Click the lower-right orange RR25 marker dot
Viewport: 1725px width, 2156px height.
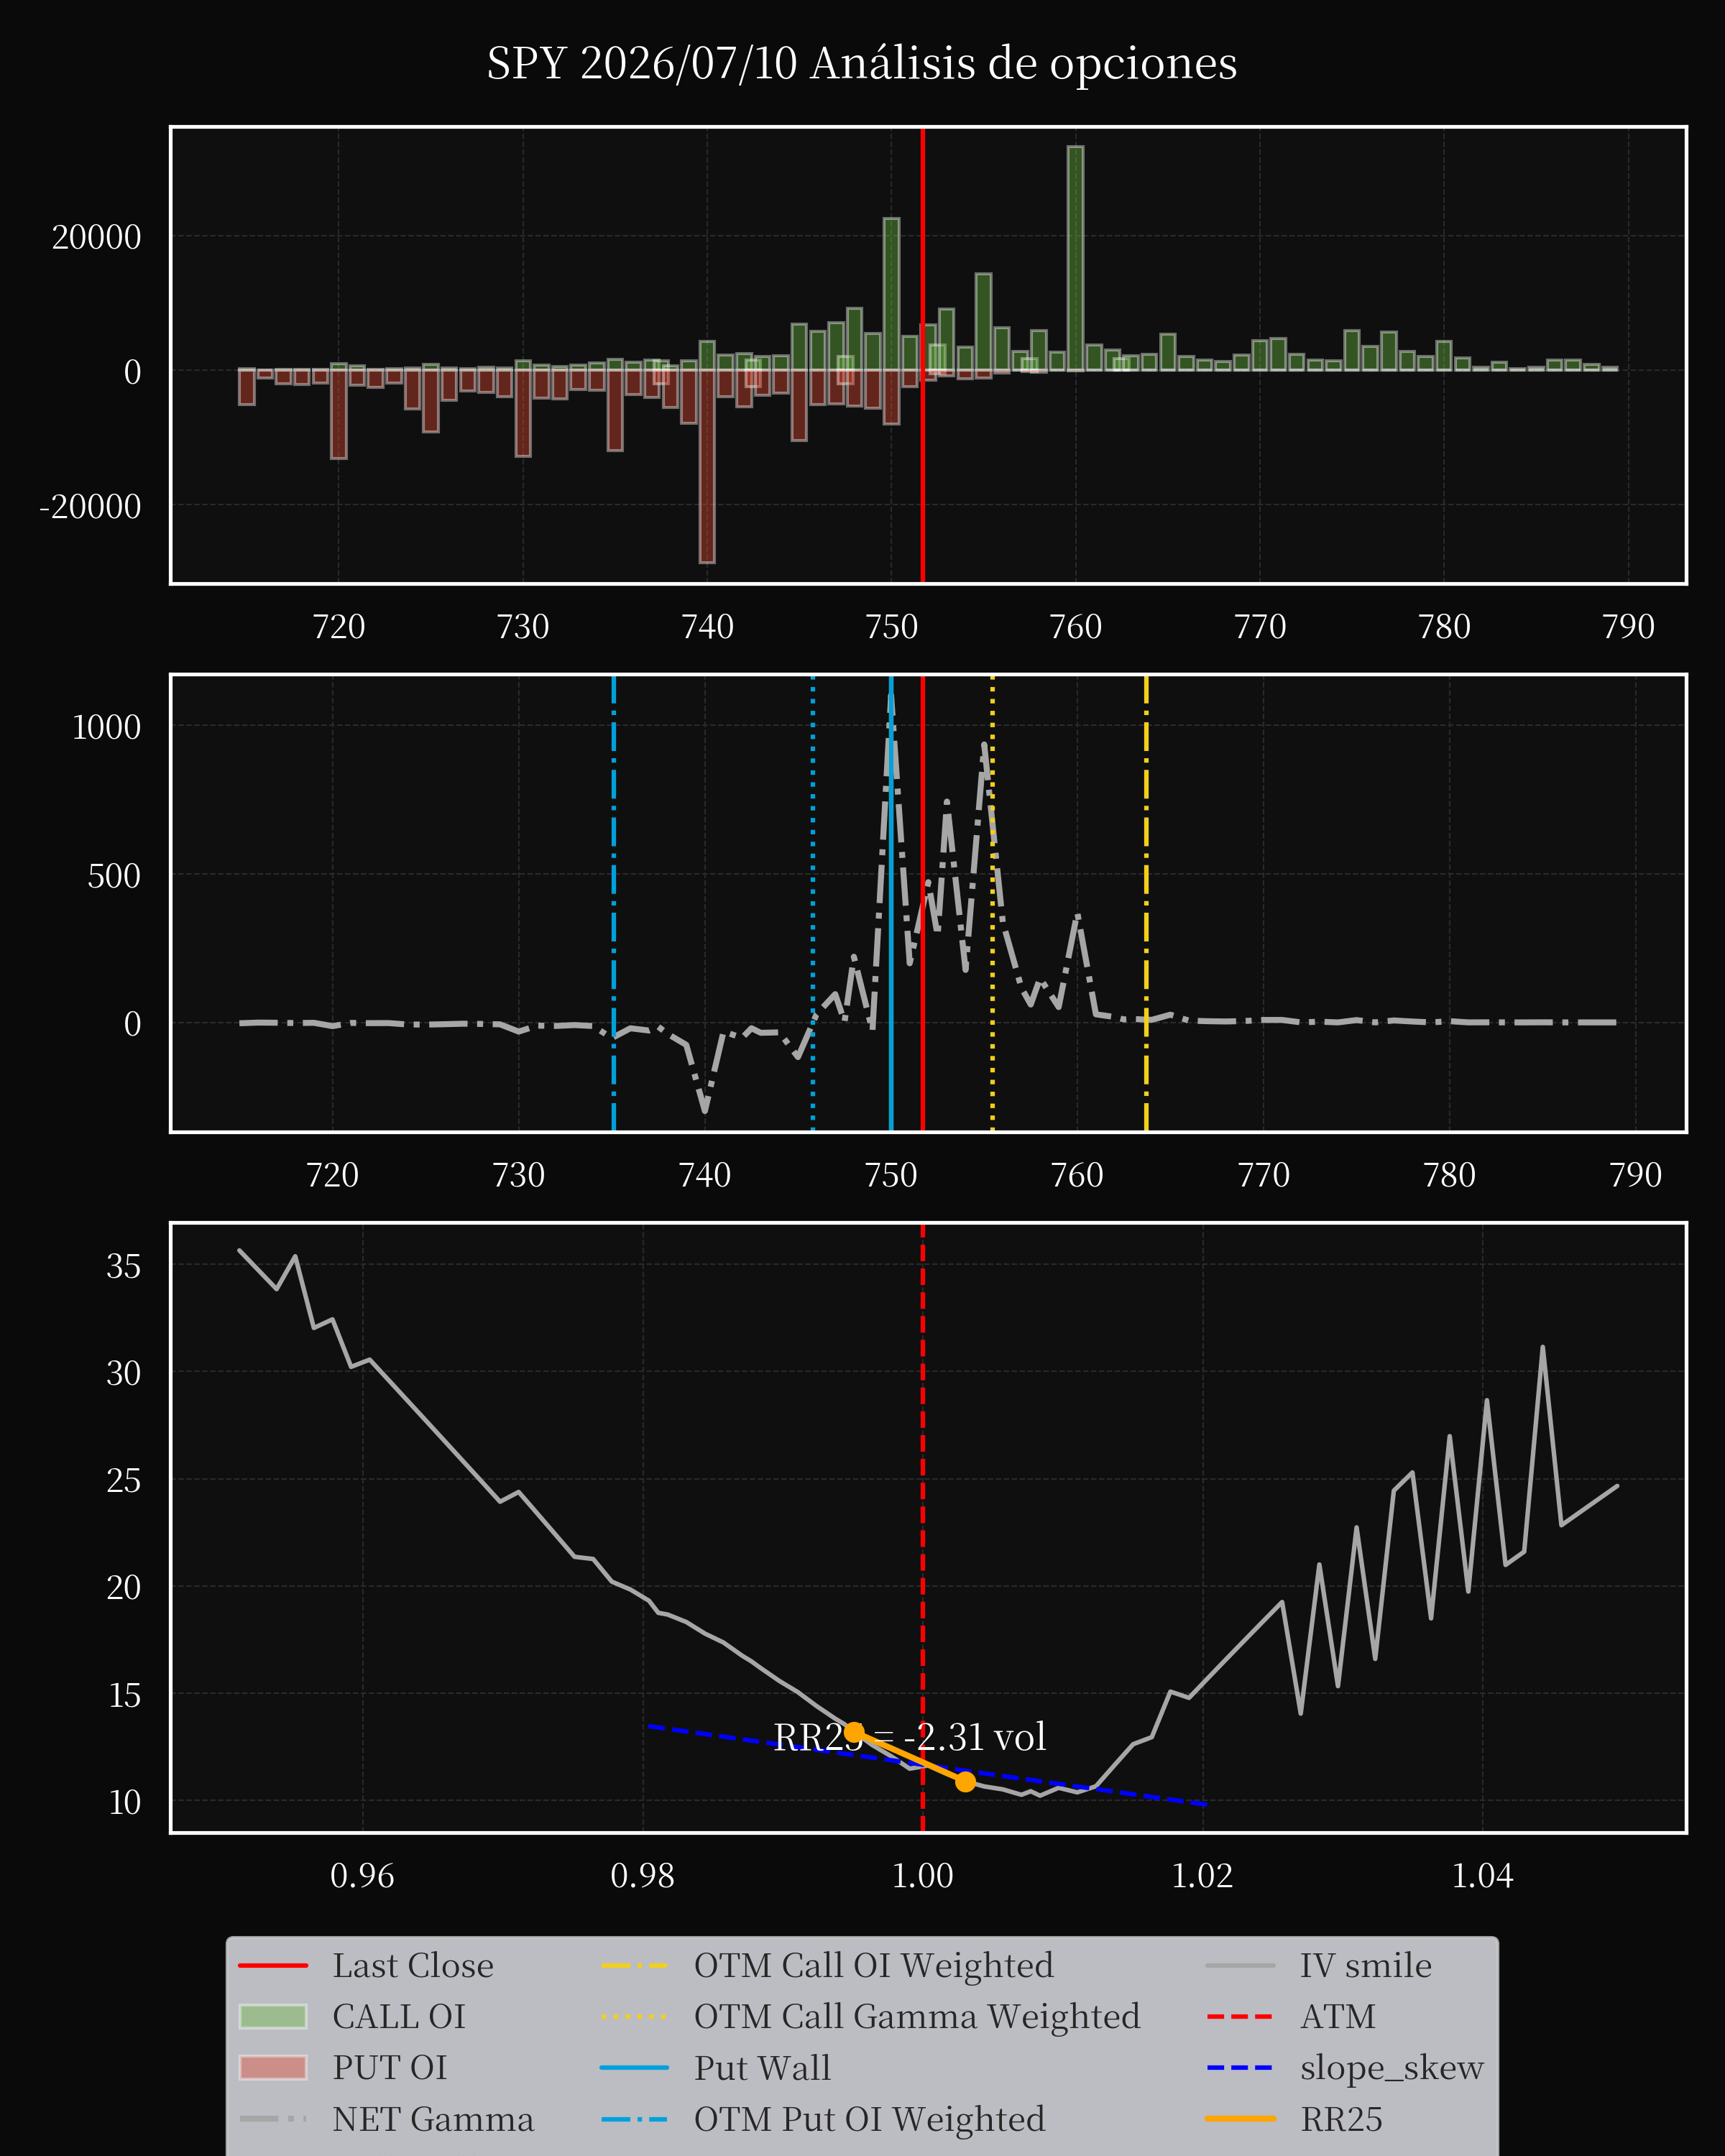pyautogui.click(x=965, y=1781)
